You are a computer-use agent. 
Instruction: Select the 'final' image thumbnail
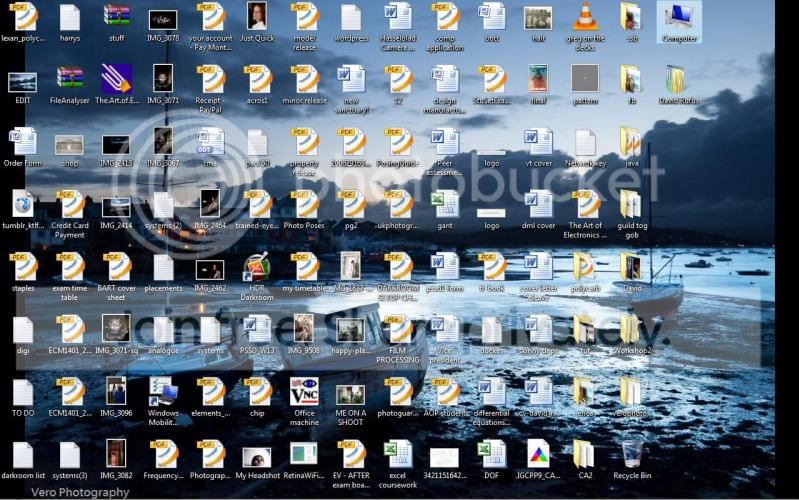click(x=538, y=78)
